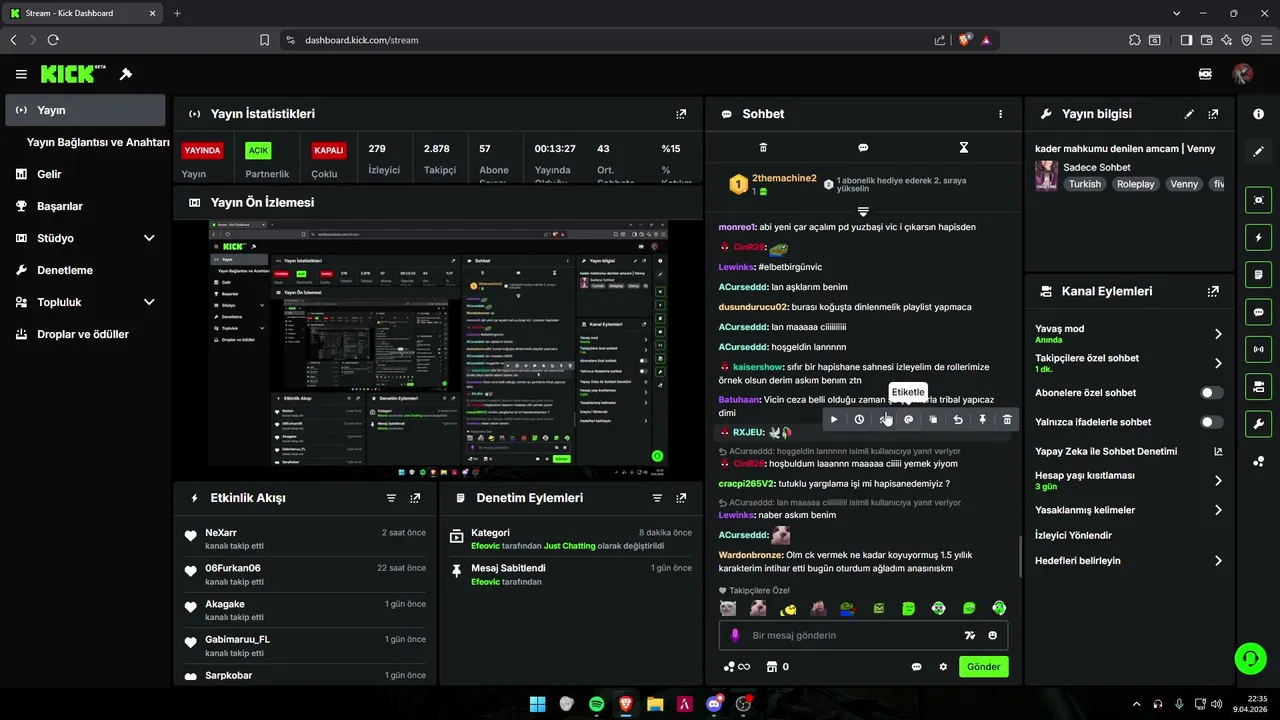This screenshot has height=720, width=1280.
Task: Expand the Topluluk sidebar section
Action: pyautogui.click(x=149, y=302)
